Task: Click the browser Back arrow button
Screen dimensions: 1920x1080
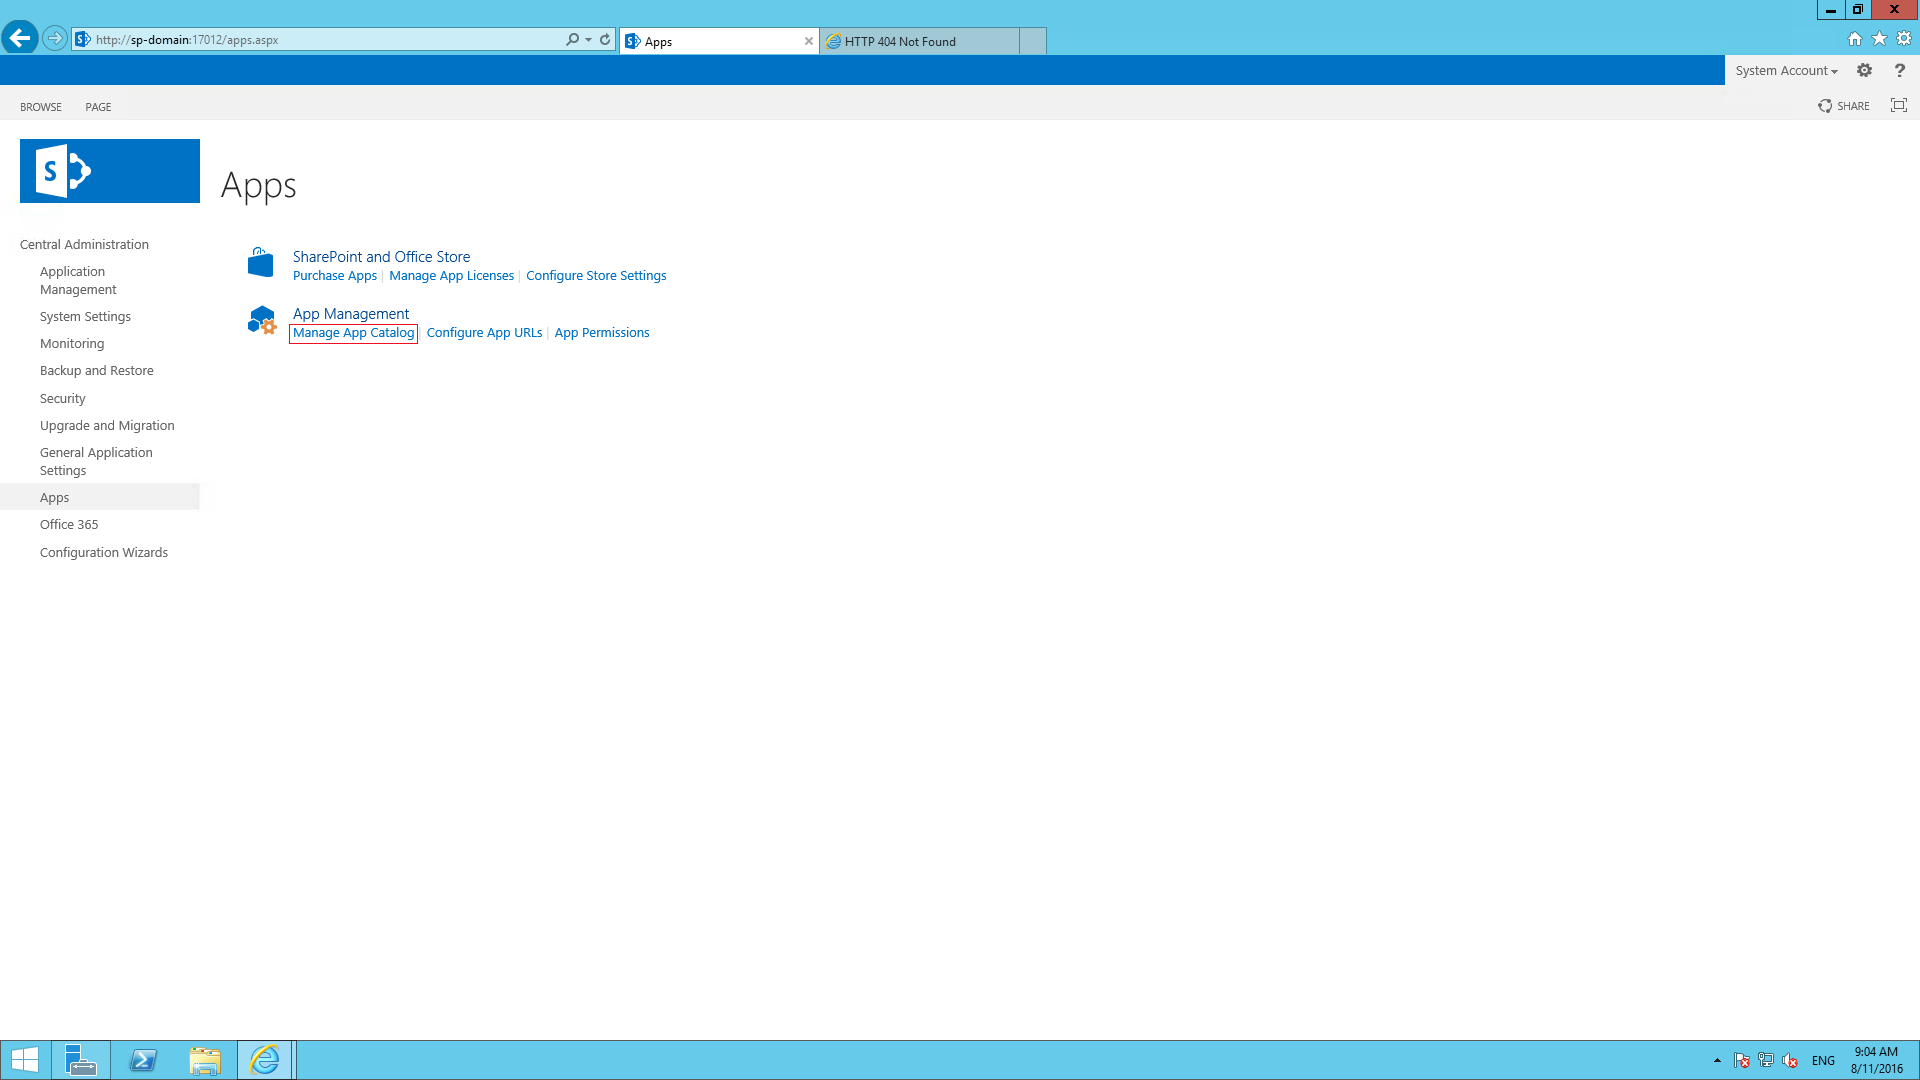Action: 20,38
